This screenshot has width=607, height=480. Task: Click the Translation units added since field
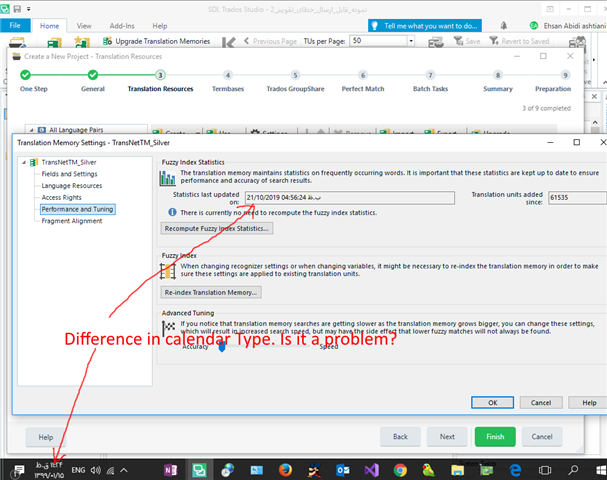pos(577,197)
